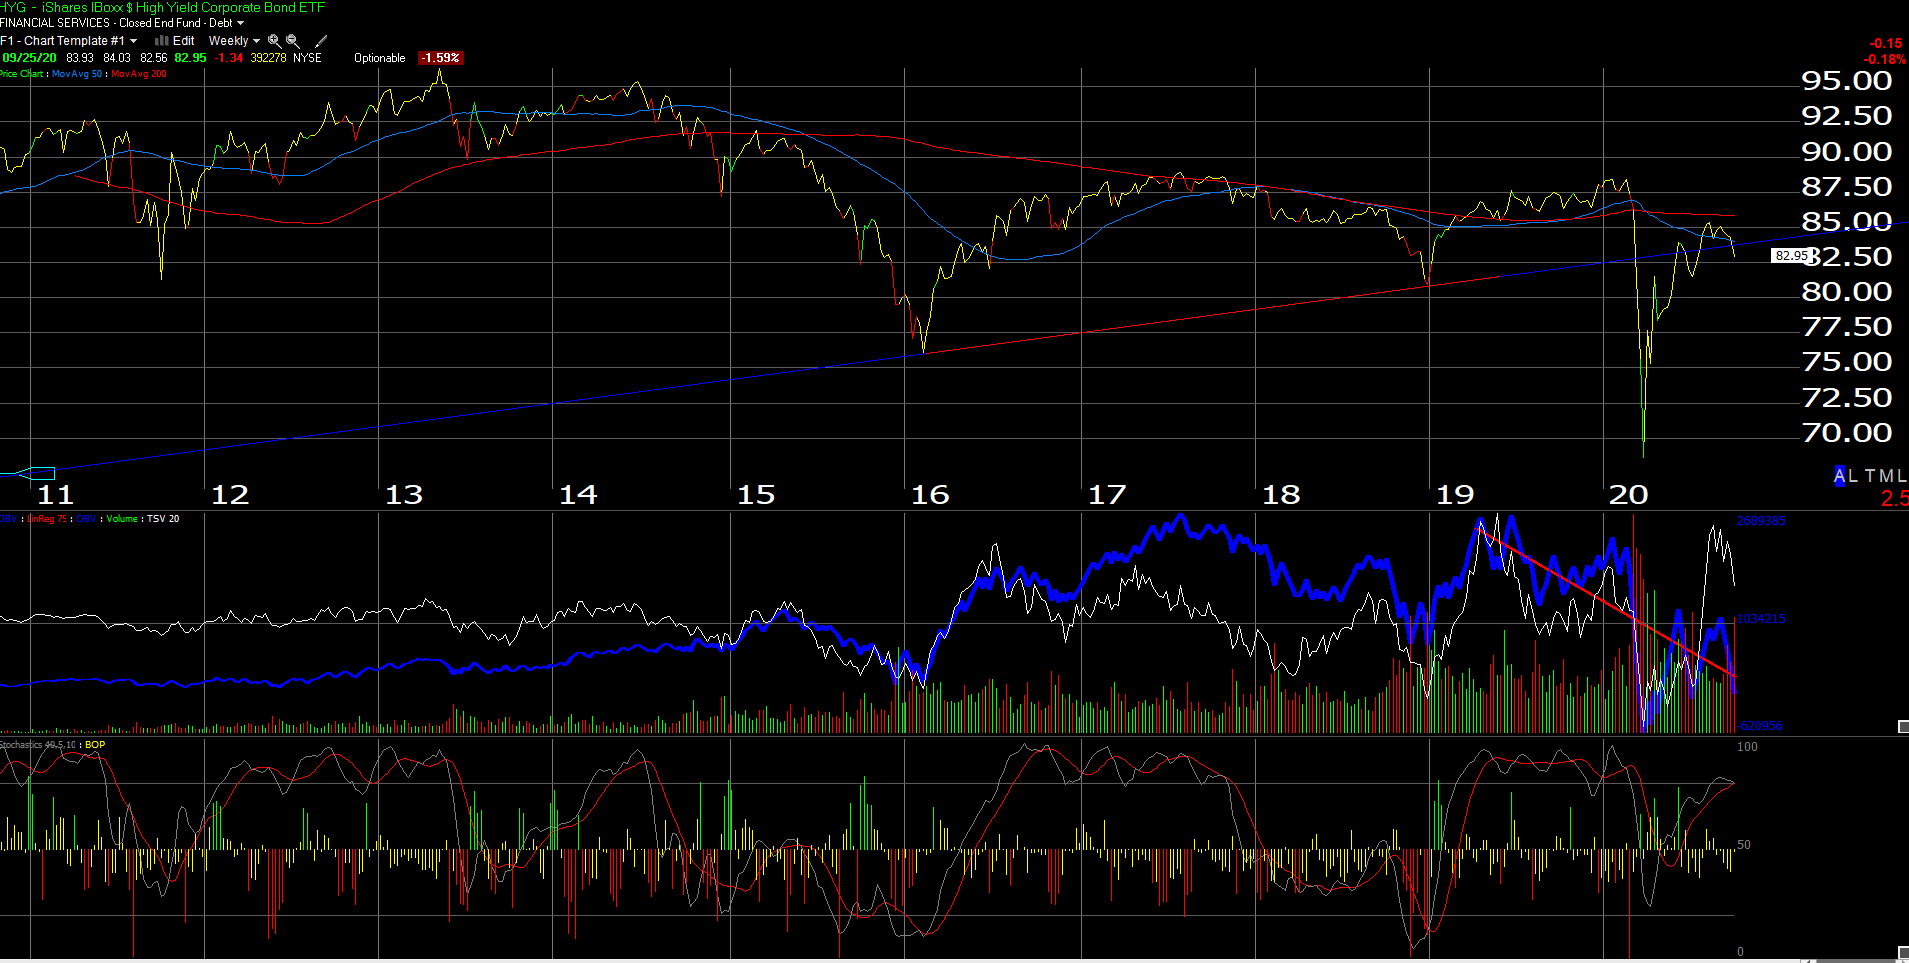Click the 84.03 high price value
This screenshot has width=1909, height=963.
pos(117,58)
